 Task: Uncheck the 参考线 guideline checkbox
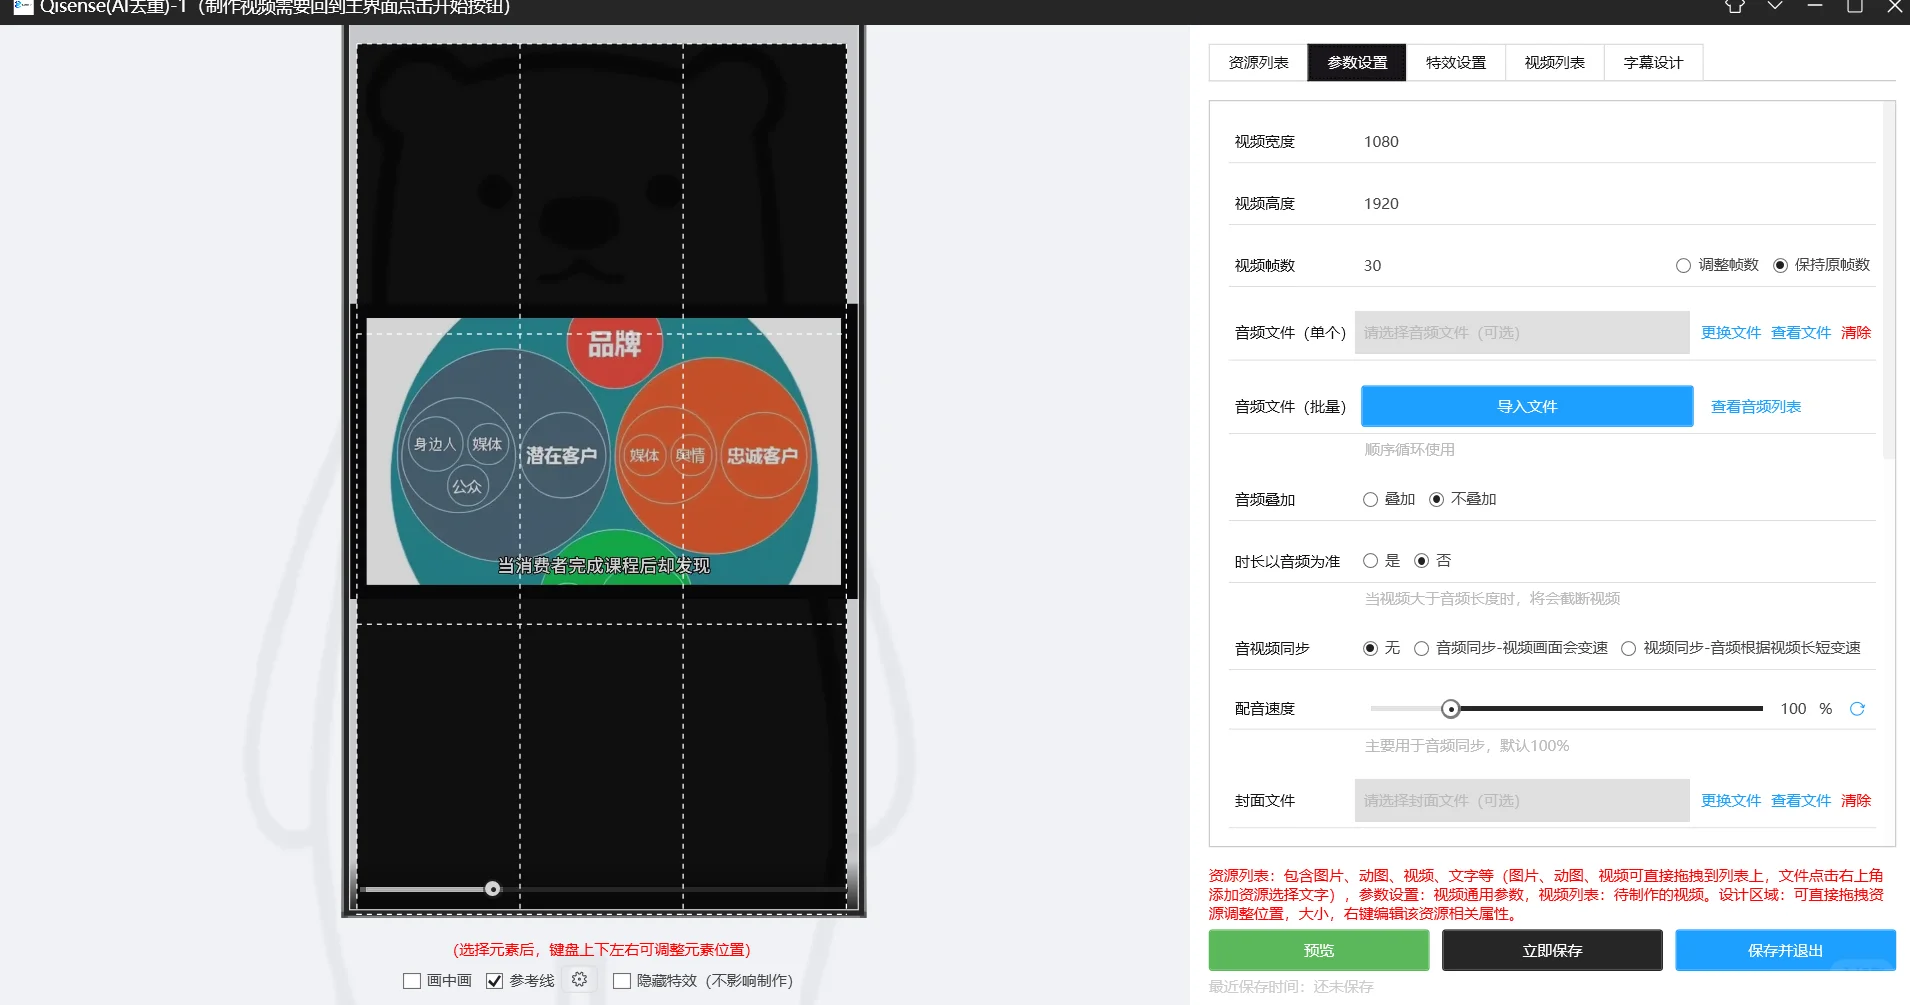tap(495, 980)
